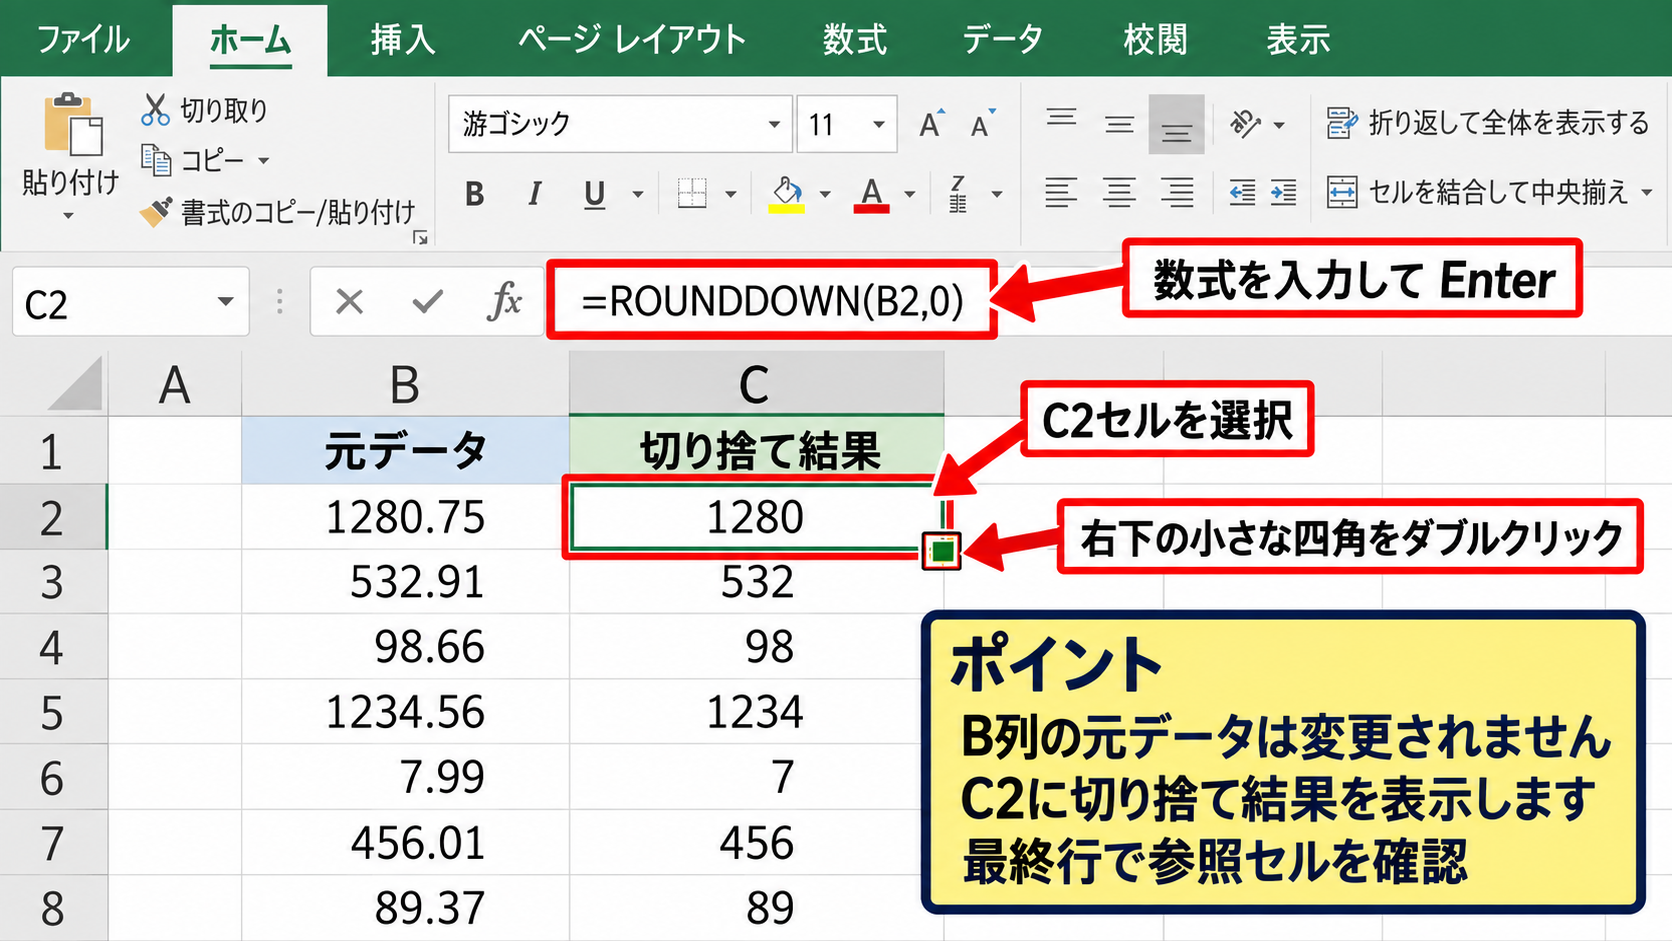Screen dimensions: 1672x941
Task: Align text left in the cell
Action: (1061, 192)
